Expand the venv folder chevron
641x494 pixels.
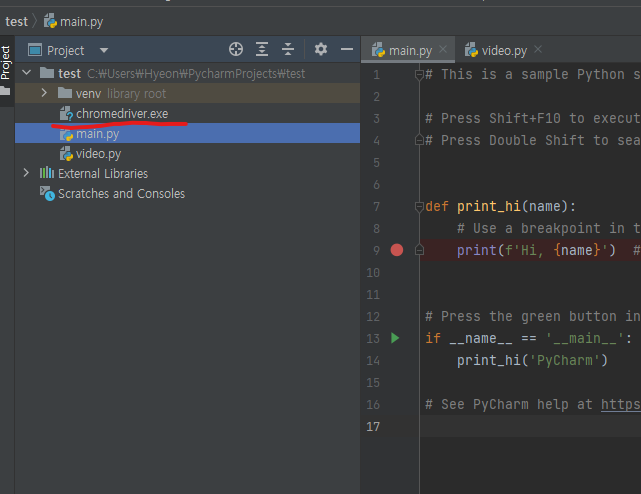(x=44, y=93)
